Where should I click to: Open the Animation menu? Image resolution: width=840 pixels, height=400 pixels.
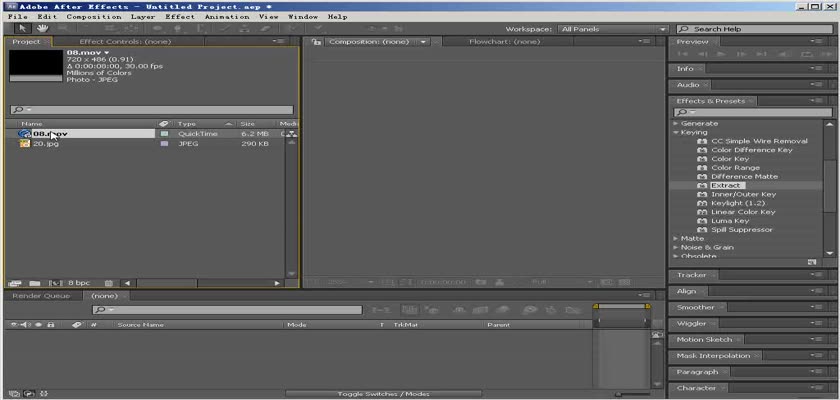point(228,17)
